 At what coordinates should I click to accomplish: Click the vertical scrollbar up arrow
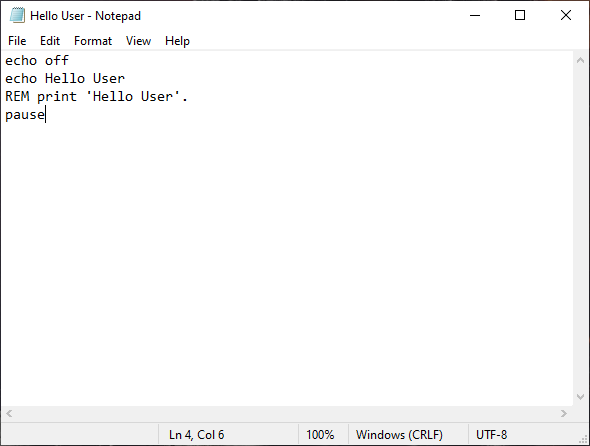(x=580, y=60)
